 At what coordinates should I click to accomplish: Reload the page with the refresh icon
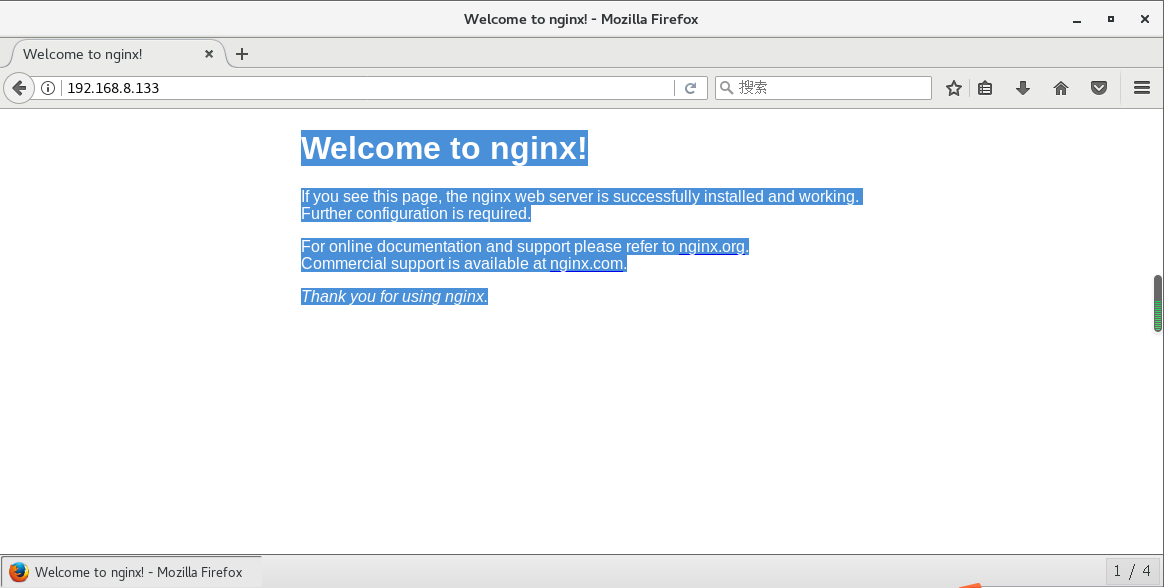[690, 88]
